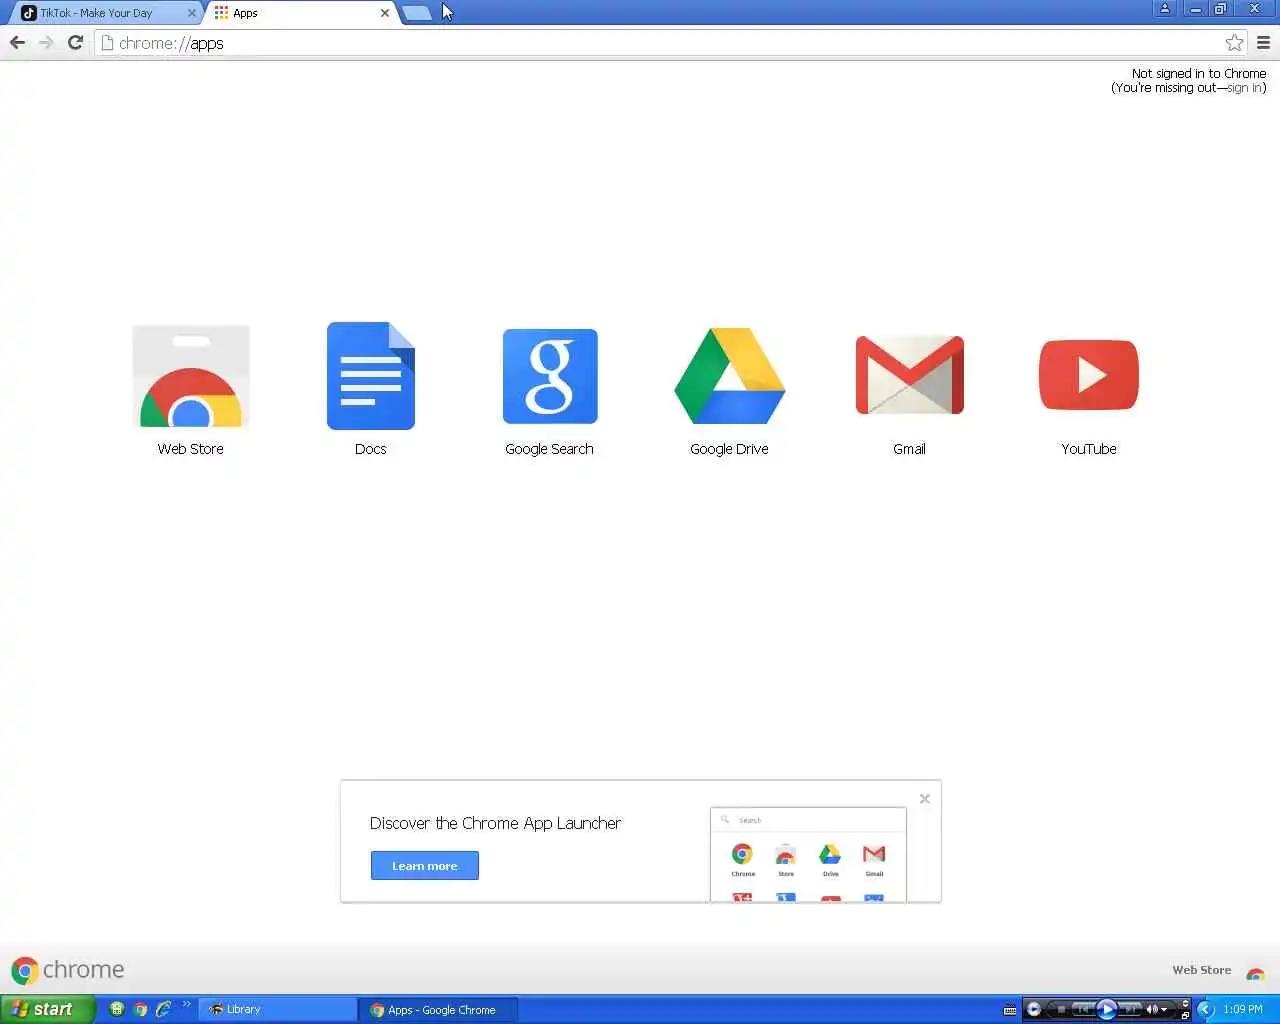
Task: Launch the Docs app
Action: tap(370, 390)
